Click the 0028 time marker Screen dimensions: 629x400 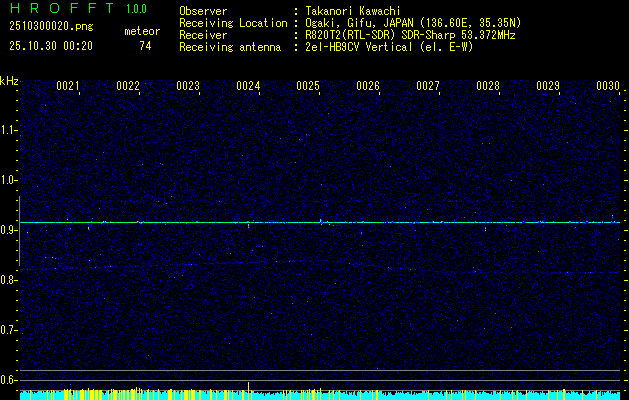(488, 87)
